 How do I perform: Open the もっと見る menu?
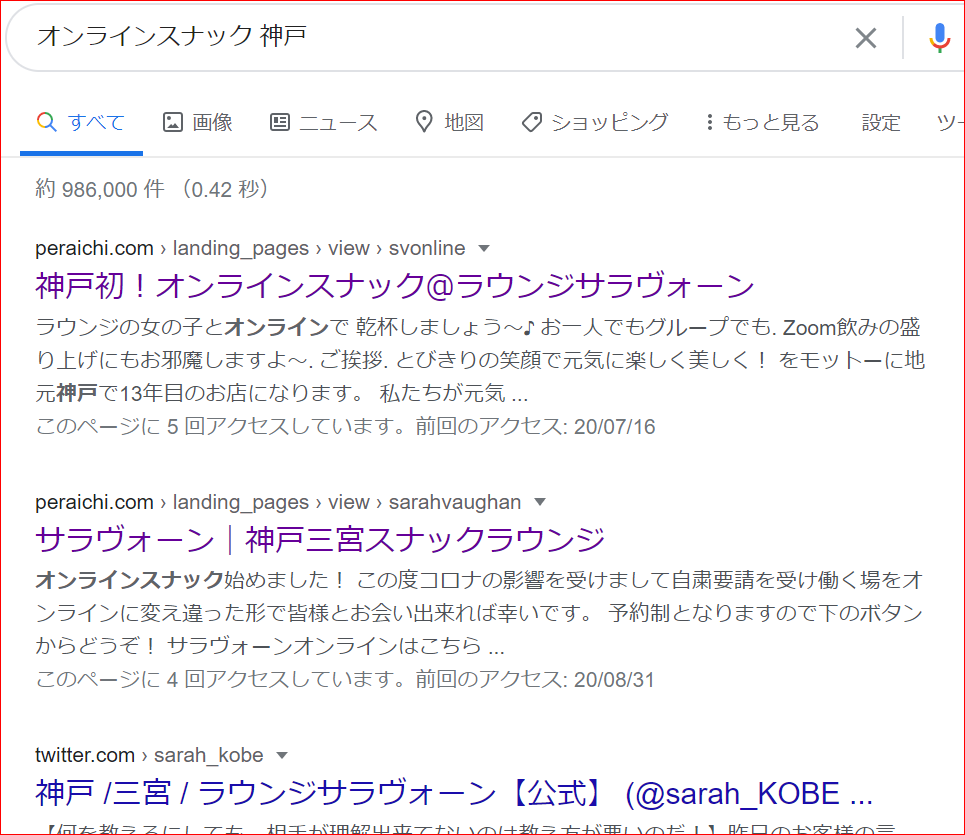coord(763,122)
